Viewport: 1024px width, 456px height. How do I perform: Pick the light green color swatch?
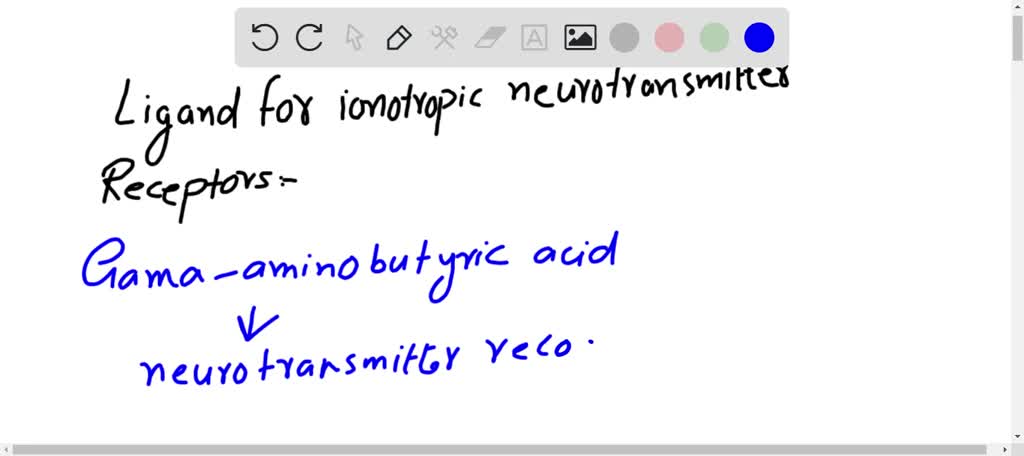(x=714, y=38)
